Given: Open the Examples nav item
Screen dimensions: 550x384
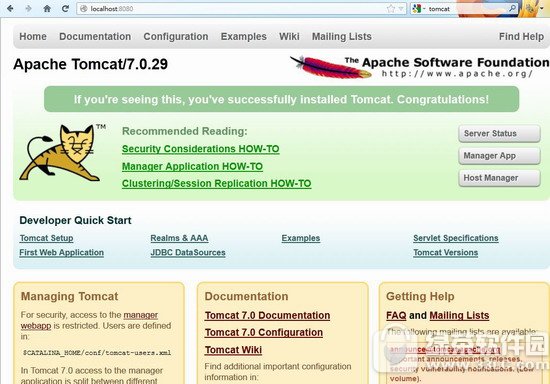Looking at the screenshot, I should pyautogui.click(x=243, y=36).
